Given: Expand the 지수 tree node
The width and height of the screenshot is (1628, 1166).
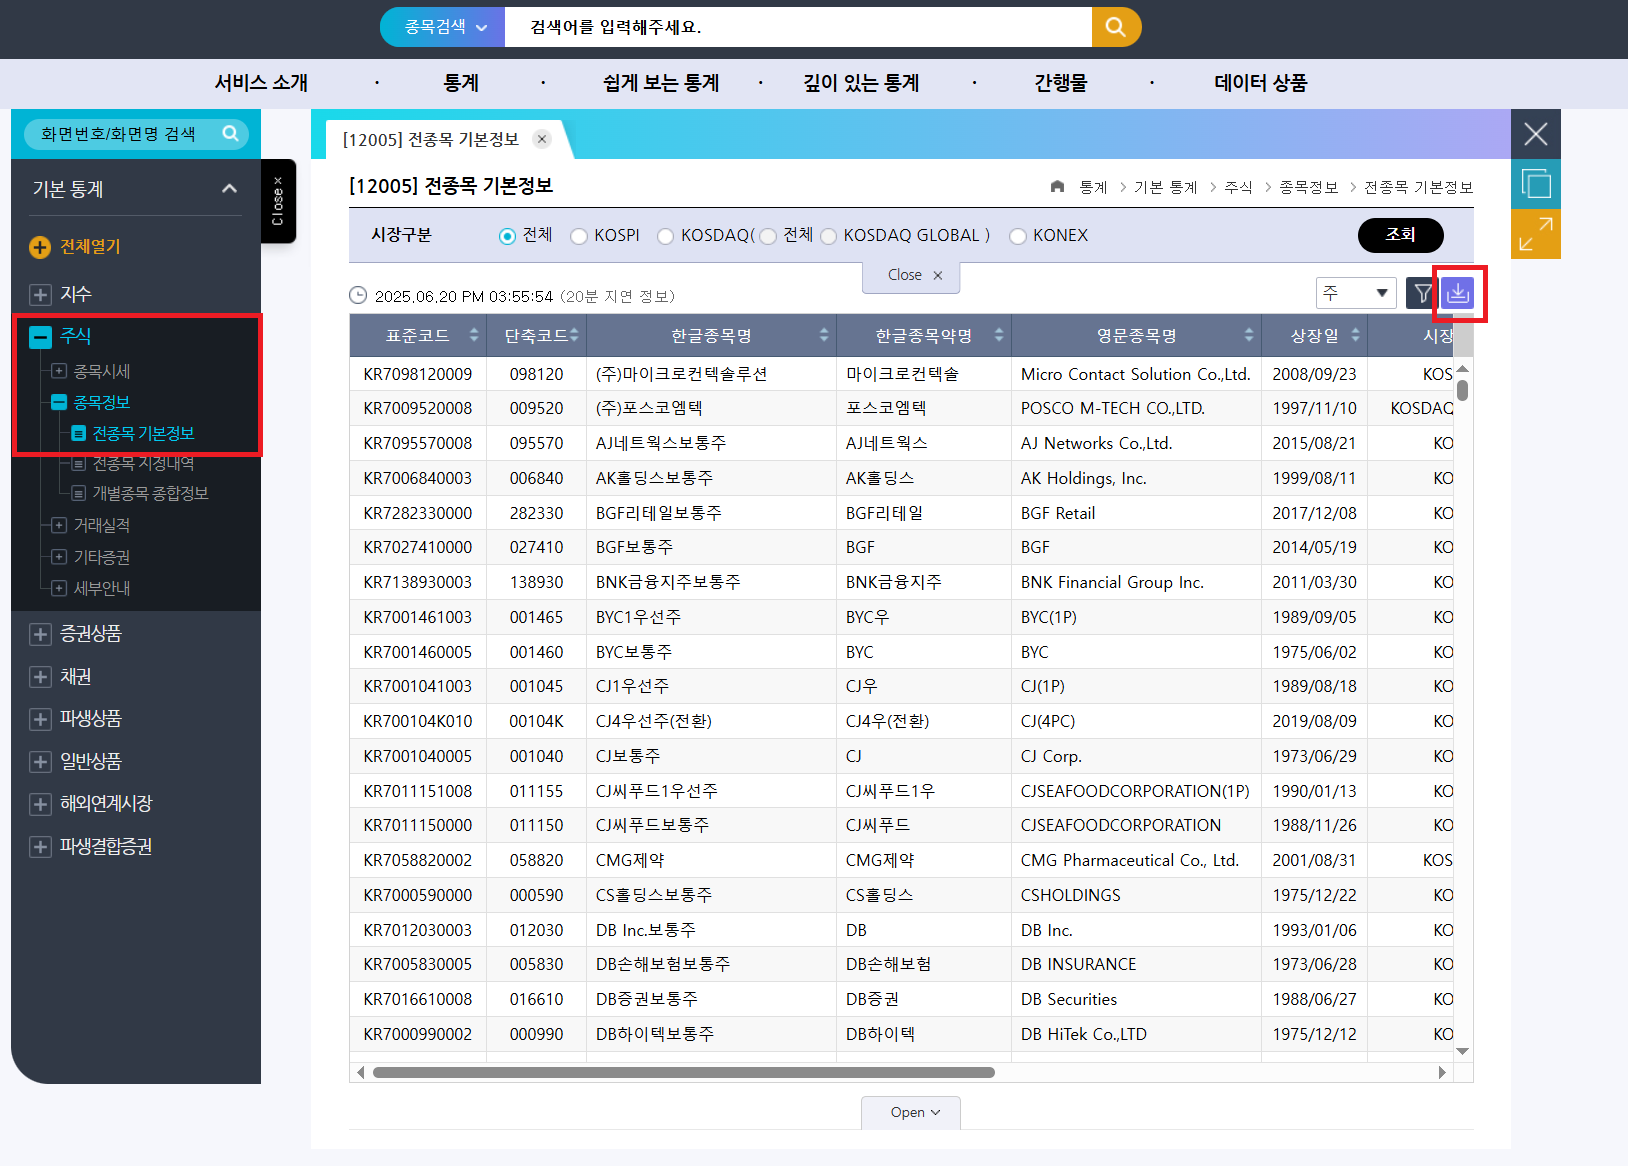Looking at the screenshot, I should point(40,294).
